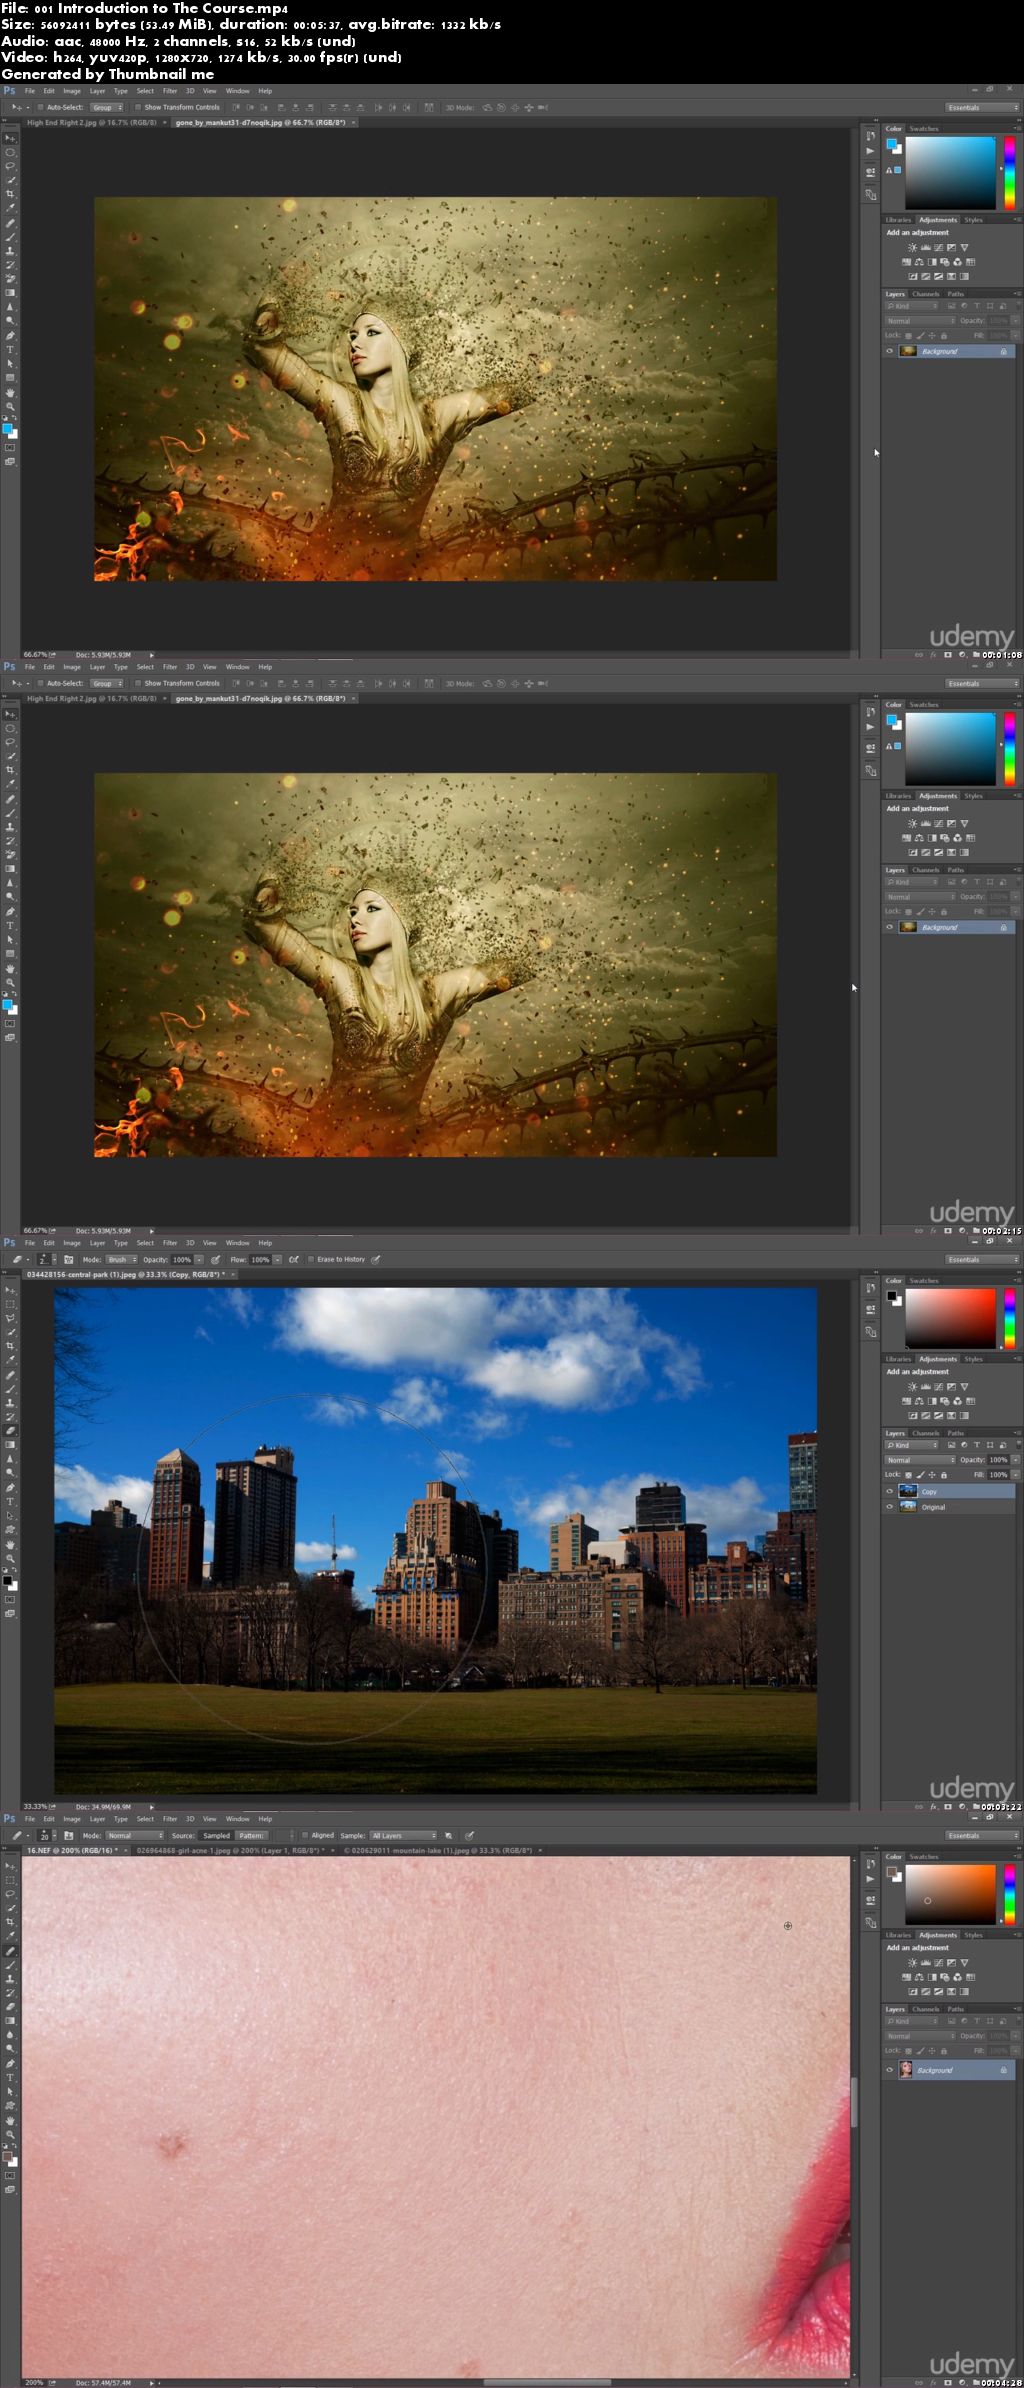Add a Brightness/Contrast adjustment in the first frame
This screenshot has width=1024, height=2388.
pos(912,247)
